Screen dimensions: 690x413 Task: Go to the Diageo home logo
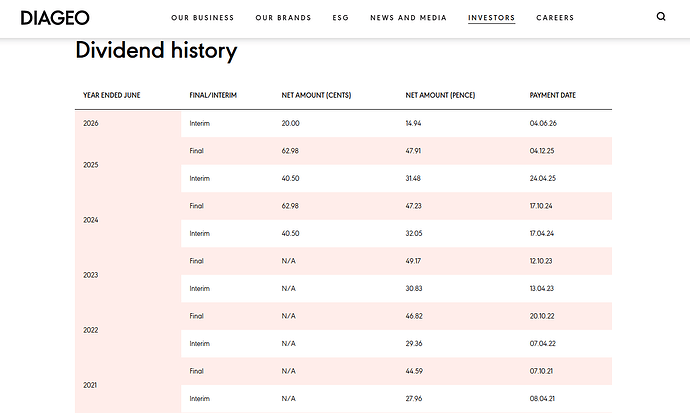(55, 18)
